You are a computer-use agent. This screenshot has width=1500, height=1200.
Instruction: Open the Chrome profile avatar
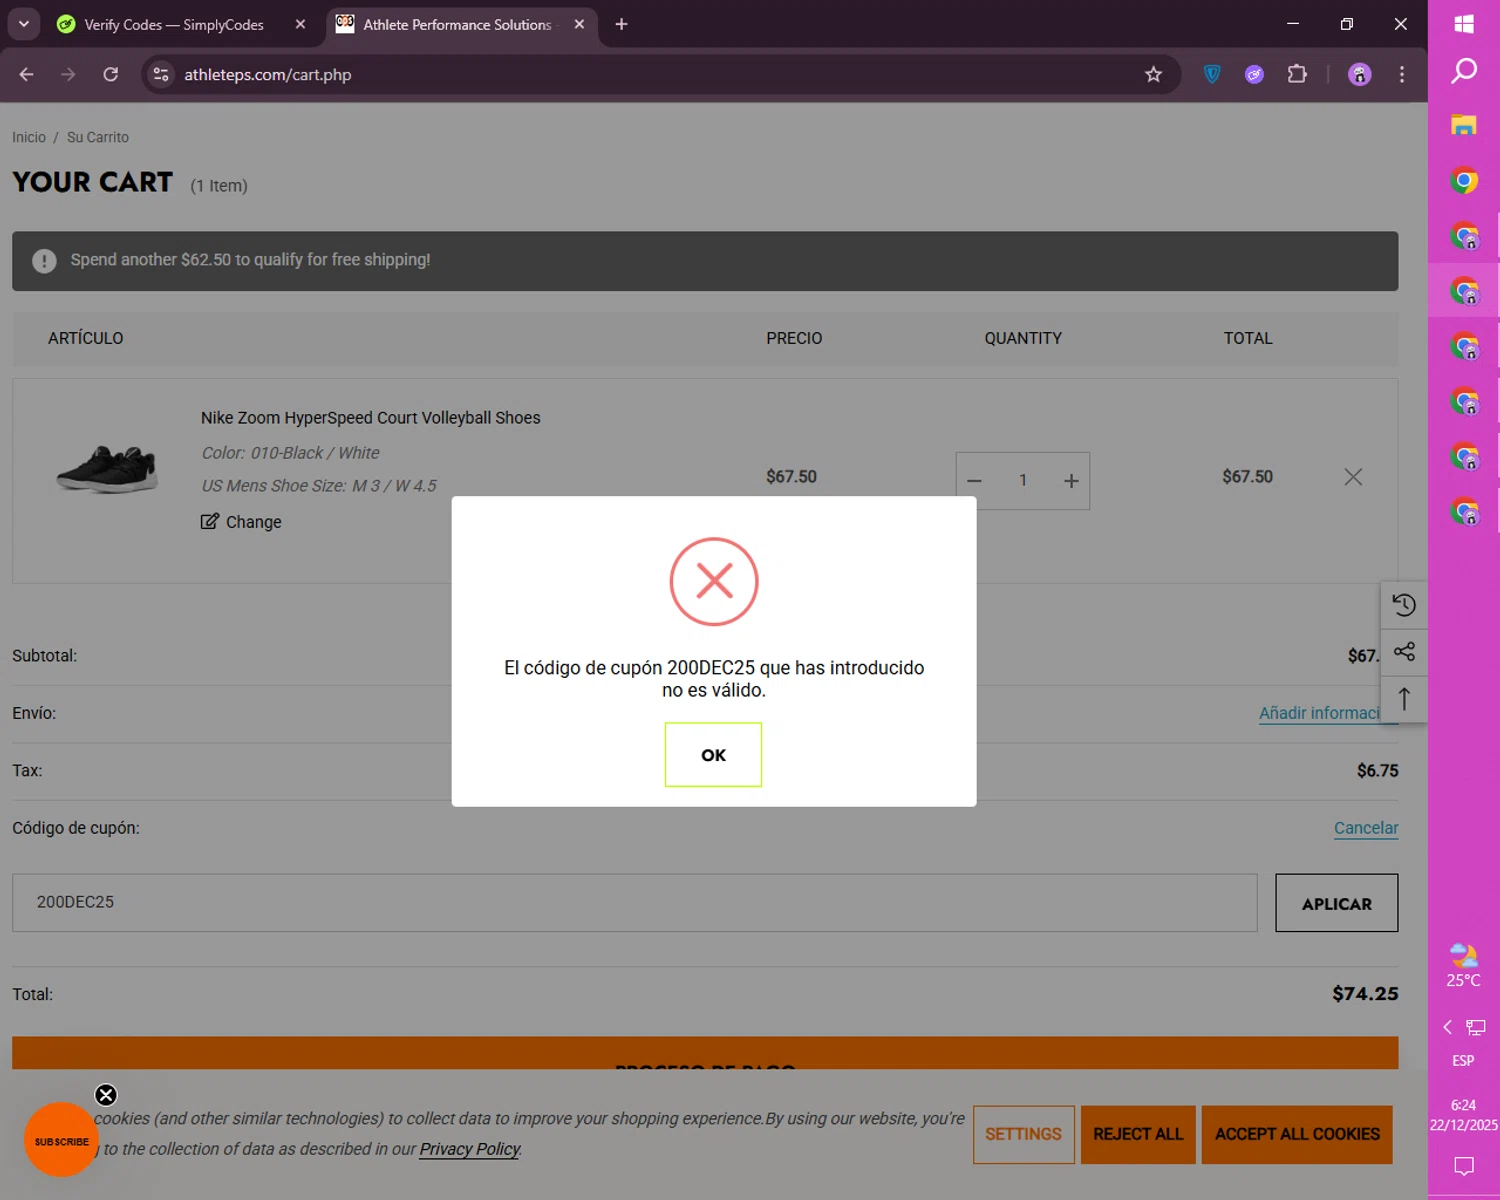click(x=1359, y=74)
